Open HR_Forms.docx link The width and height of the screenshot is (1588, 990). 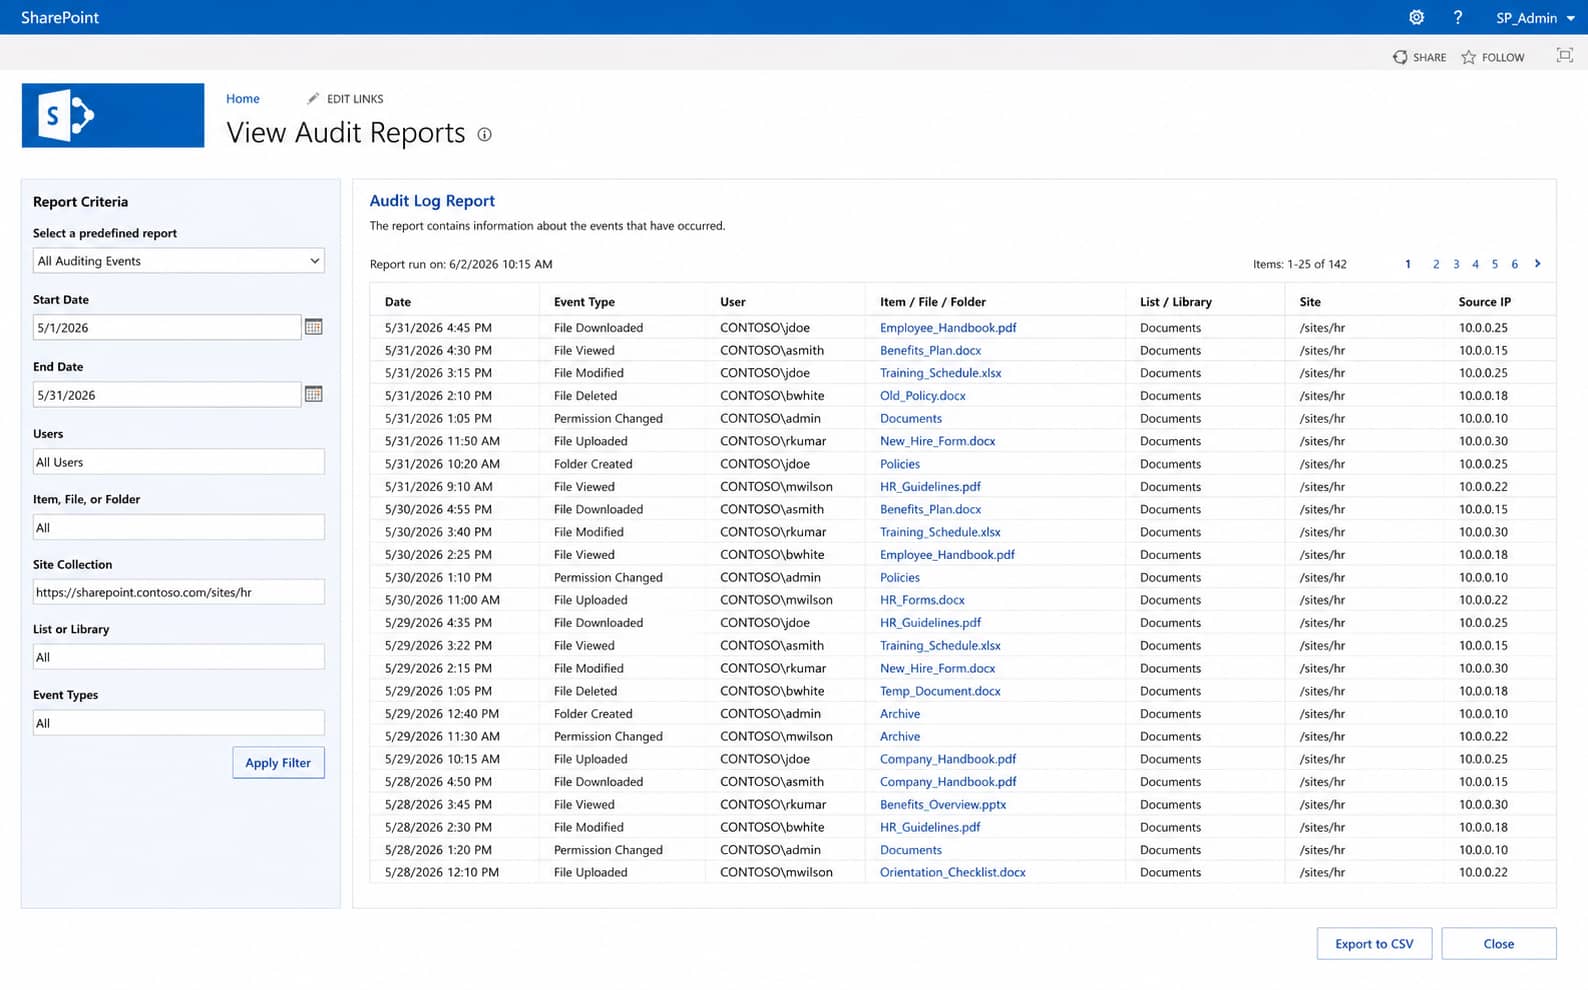coord(922,600)
